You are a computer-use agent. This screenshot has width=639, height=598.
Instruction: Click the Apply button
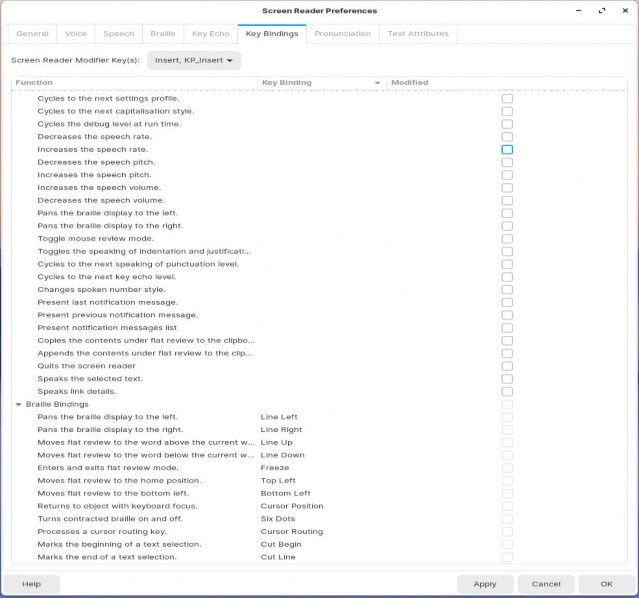(485, 584)
